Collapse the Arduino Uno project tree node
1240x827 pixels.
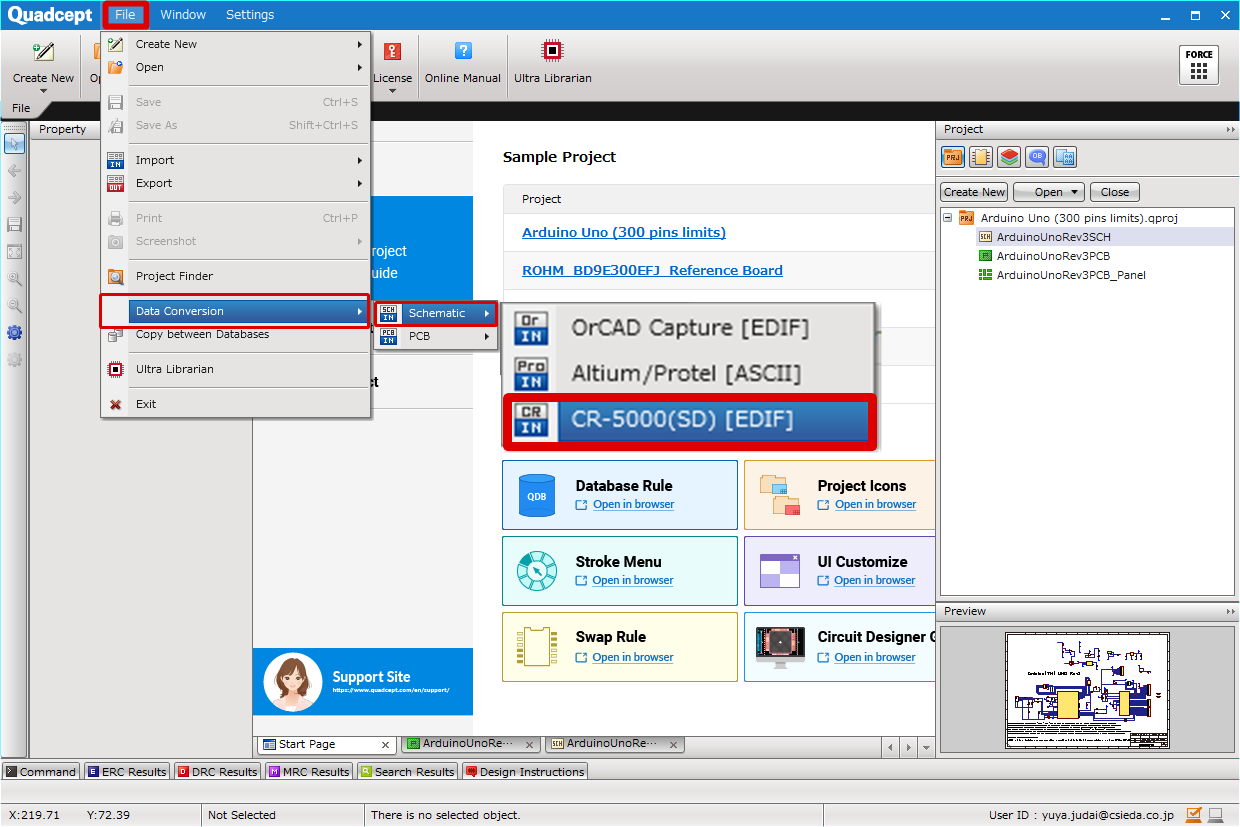click(948, 218)
